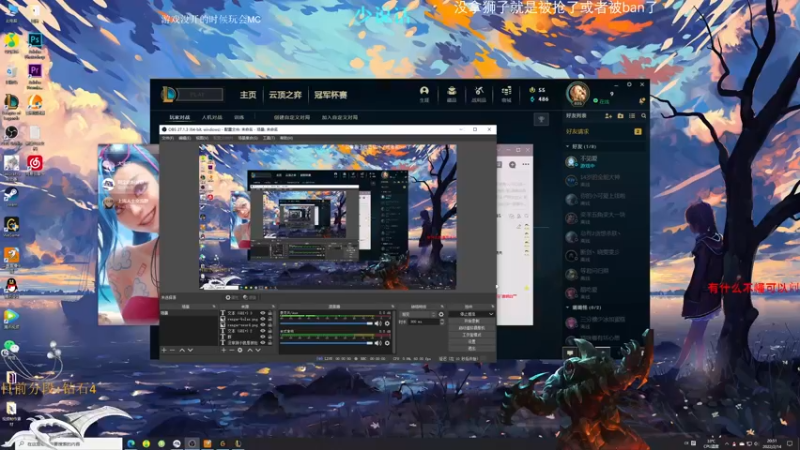Pop out the 场景 dock panel
Screen dimensions: 800x450
214,306
